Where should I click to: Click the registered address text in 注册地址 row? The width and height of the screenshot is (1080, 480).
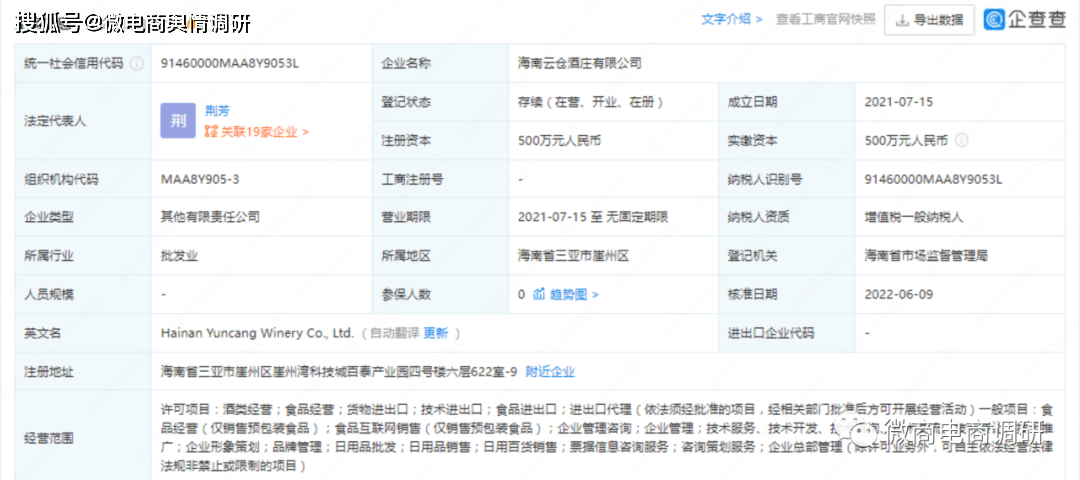[x=339, y=371]
